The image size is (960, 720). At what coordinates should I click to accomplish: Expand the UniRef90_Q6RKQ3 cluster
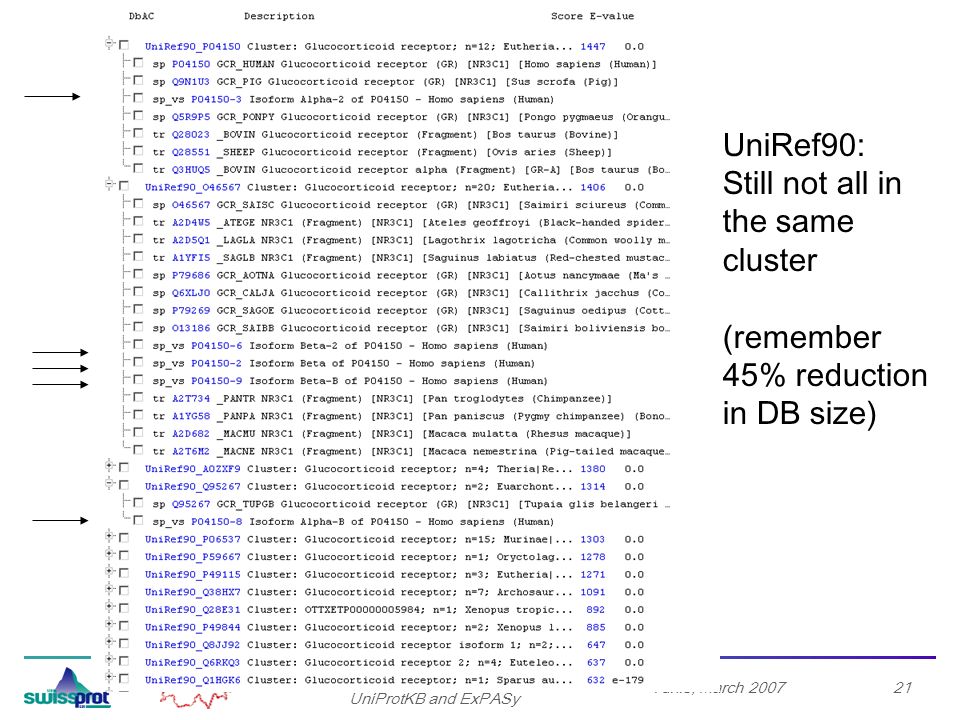pos(110,659)
